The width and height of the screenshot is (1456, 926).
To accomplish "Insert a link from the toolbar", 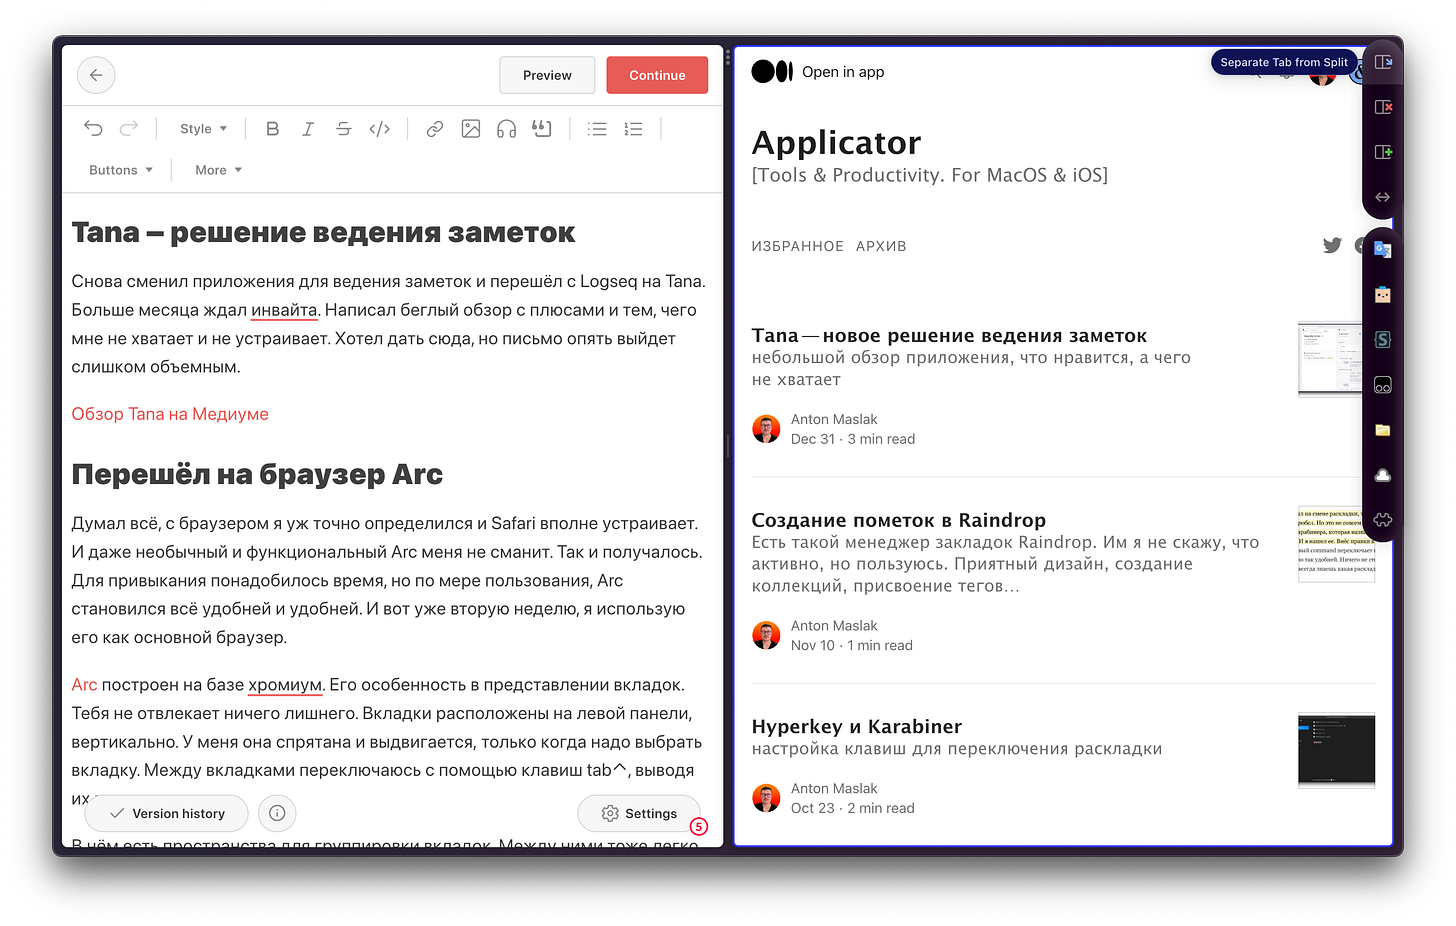I will click(434, 128).
